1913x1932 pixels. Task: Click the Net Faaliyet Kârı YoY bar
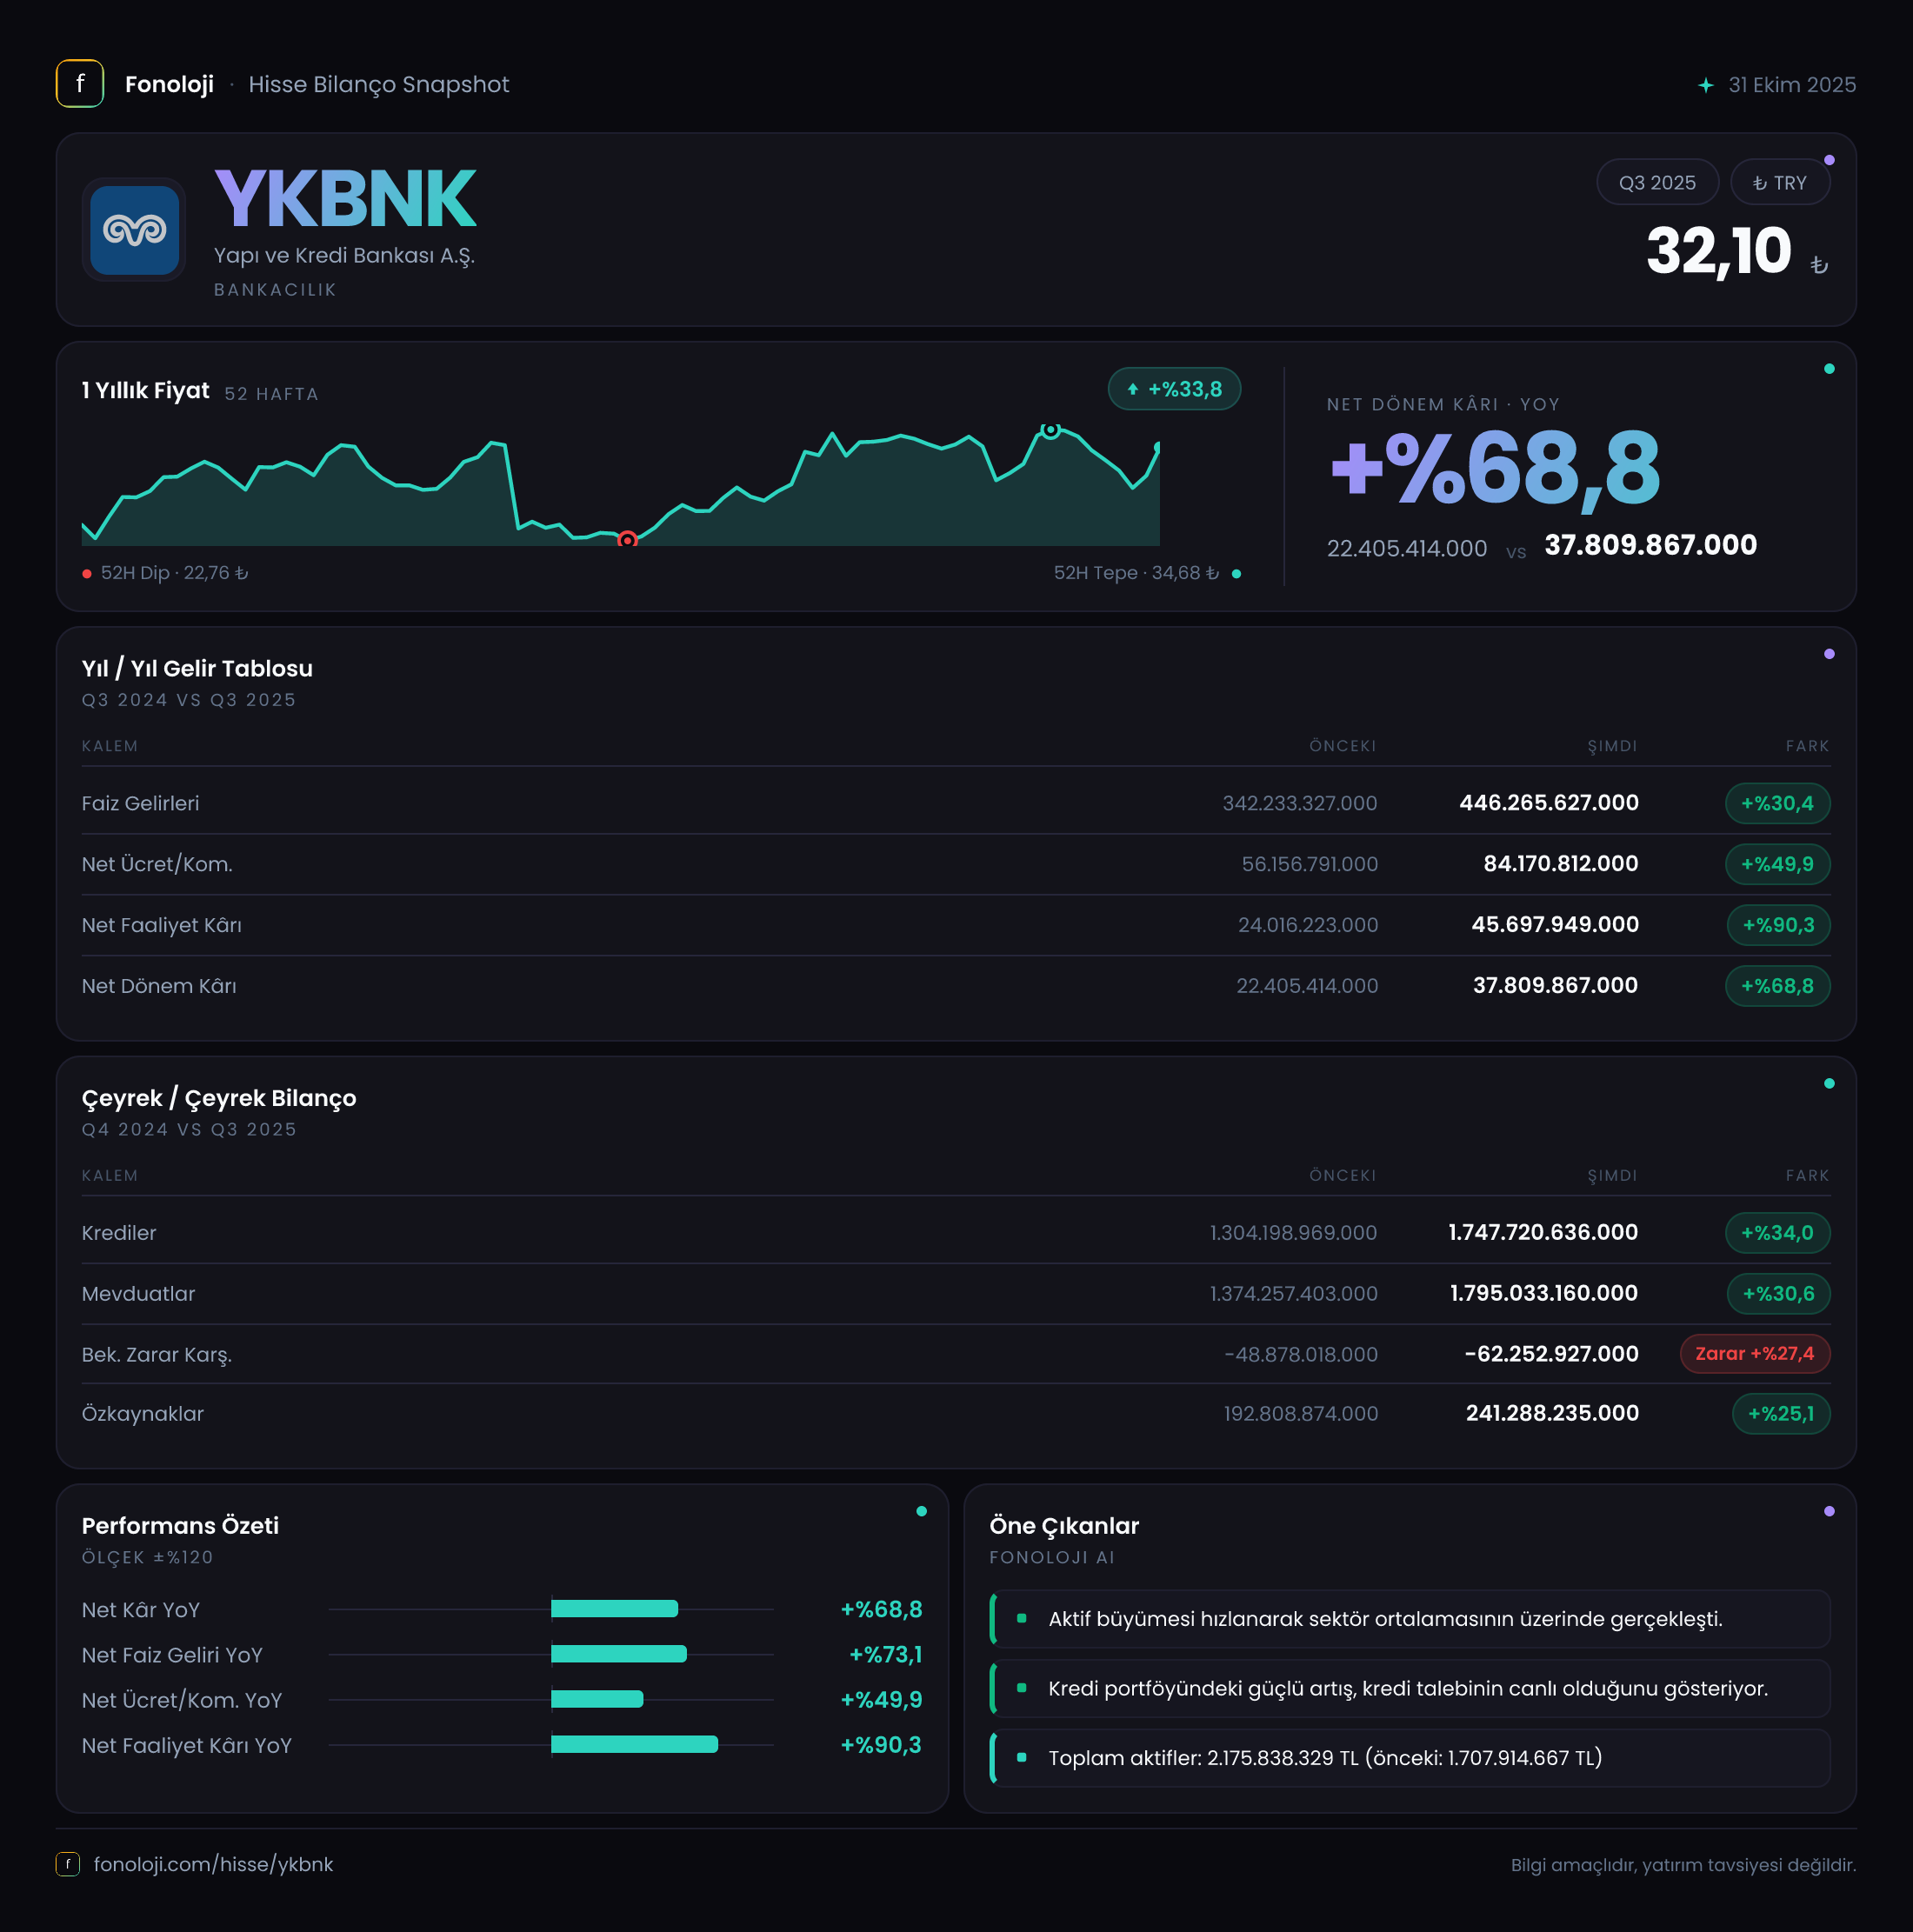click(634, 1744)
